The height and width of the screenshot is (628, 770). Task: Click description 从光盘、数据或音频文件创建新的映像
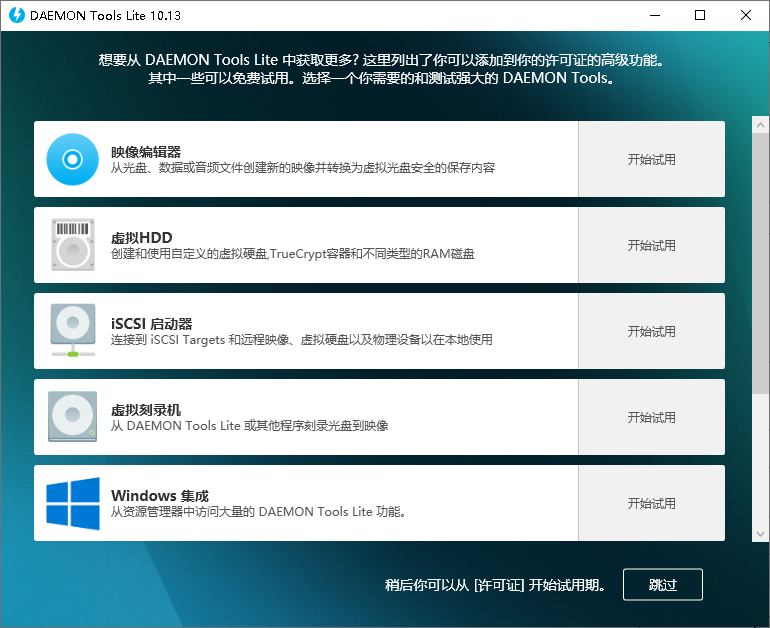[x=303, y=168]
